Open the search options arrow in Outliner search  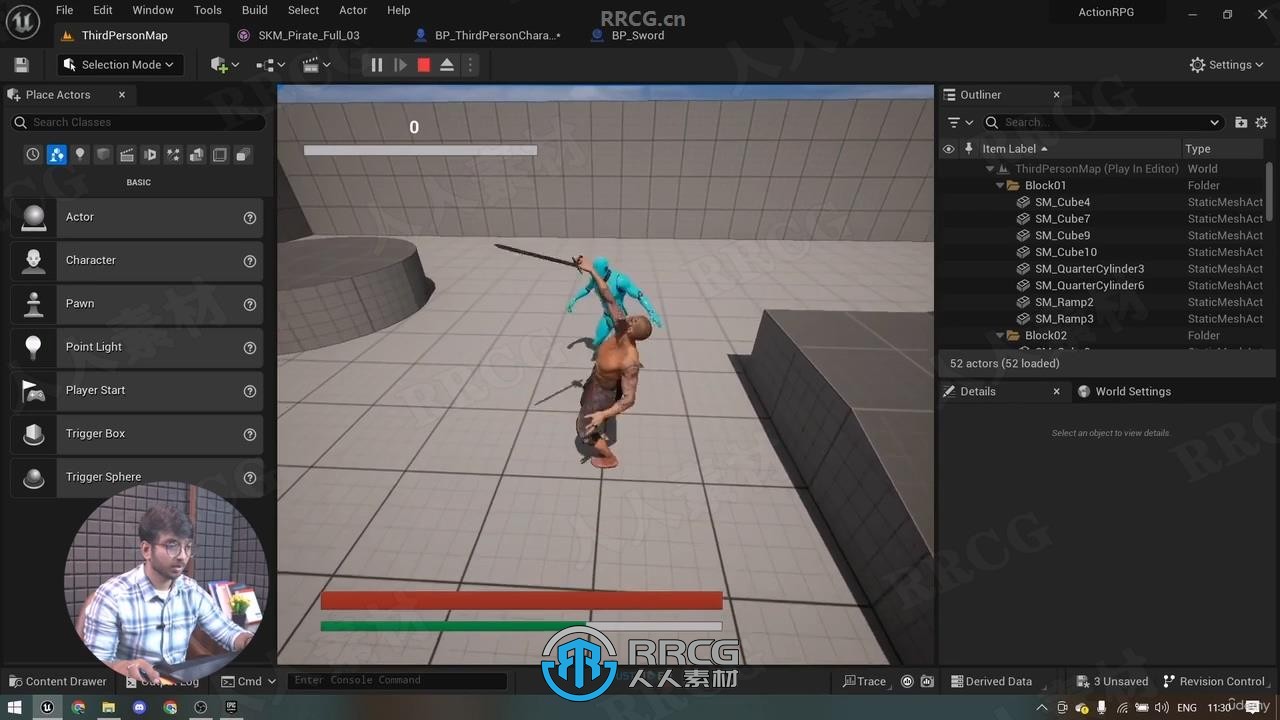point(1215,123)
